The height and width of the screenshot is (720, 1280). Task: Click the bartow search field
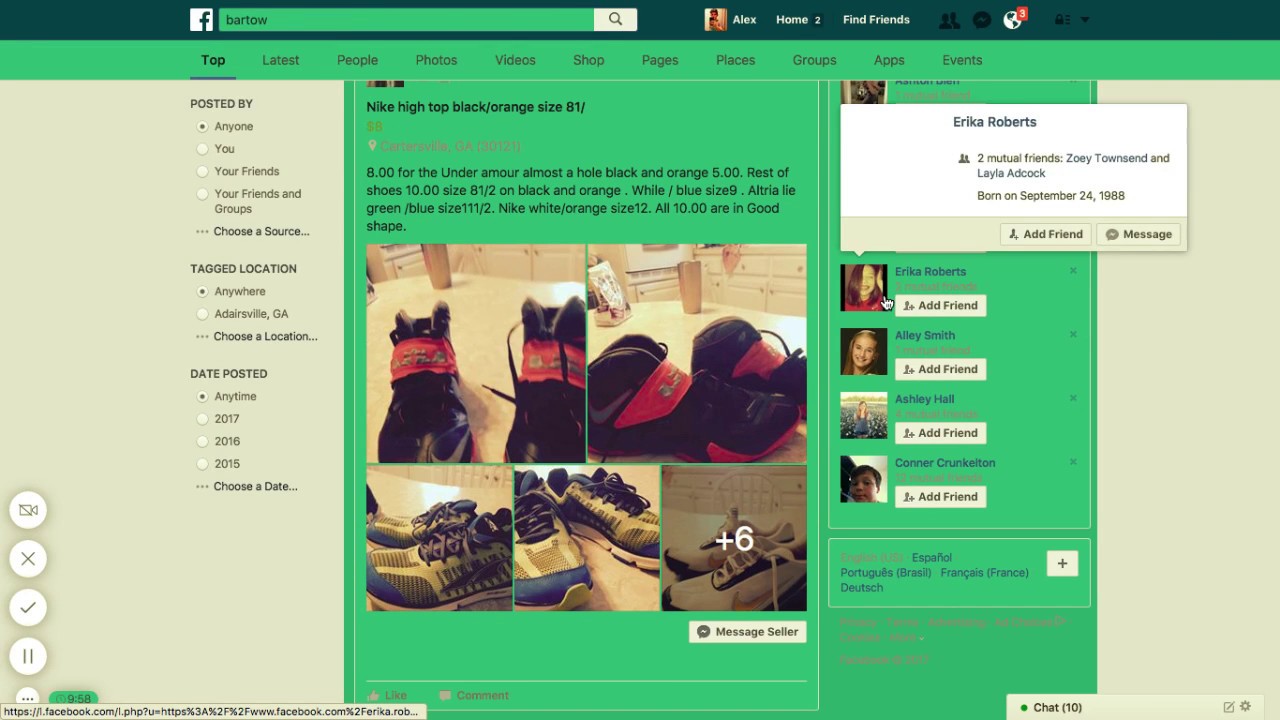click(x=406, y=19)
